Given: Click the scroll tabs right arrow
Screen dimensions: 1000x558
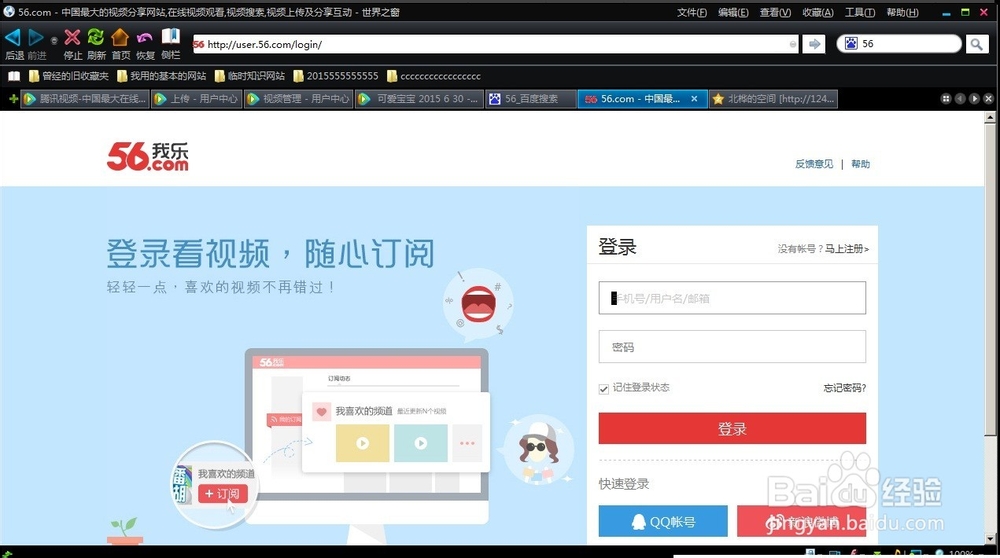Looking at the screenshot, I should tap(974, 99).
